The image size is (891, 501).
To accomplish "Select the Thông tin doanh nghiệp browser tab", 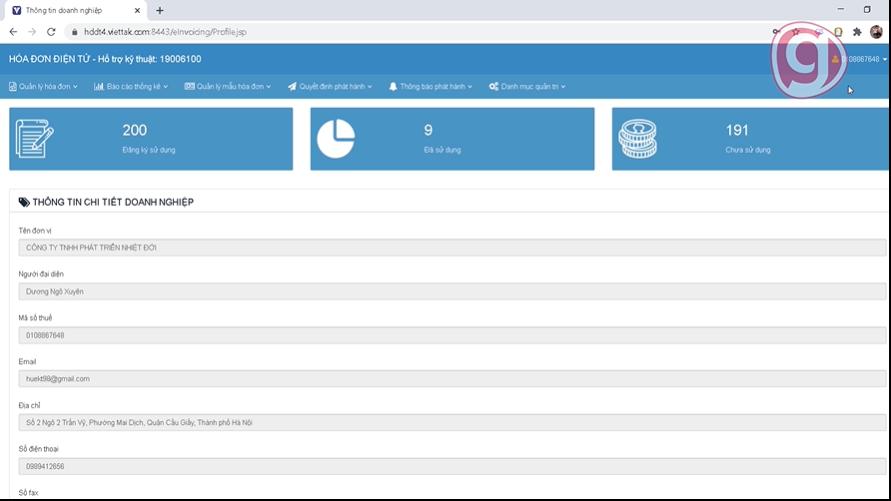I will click(76, 10).
